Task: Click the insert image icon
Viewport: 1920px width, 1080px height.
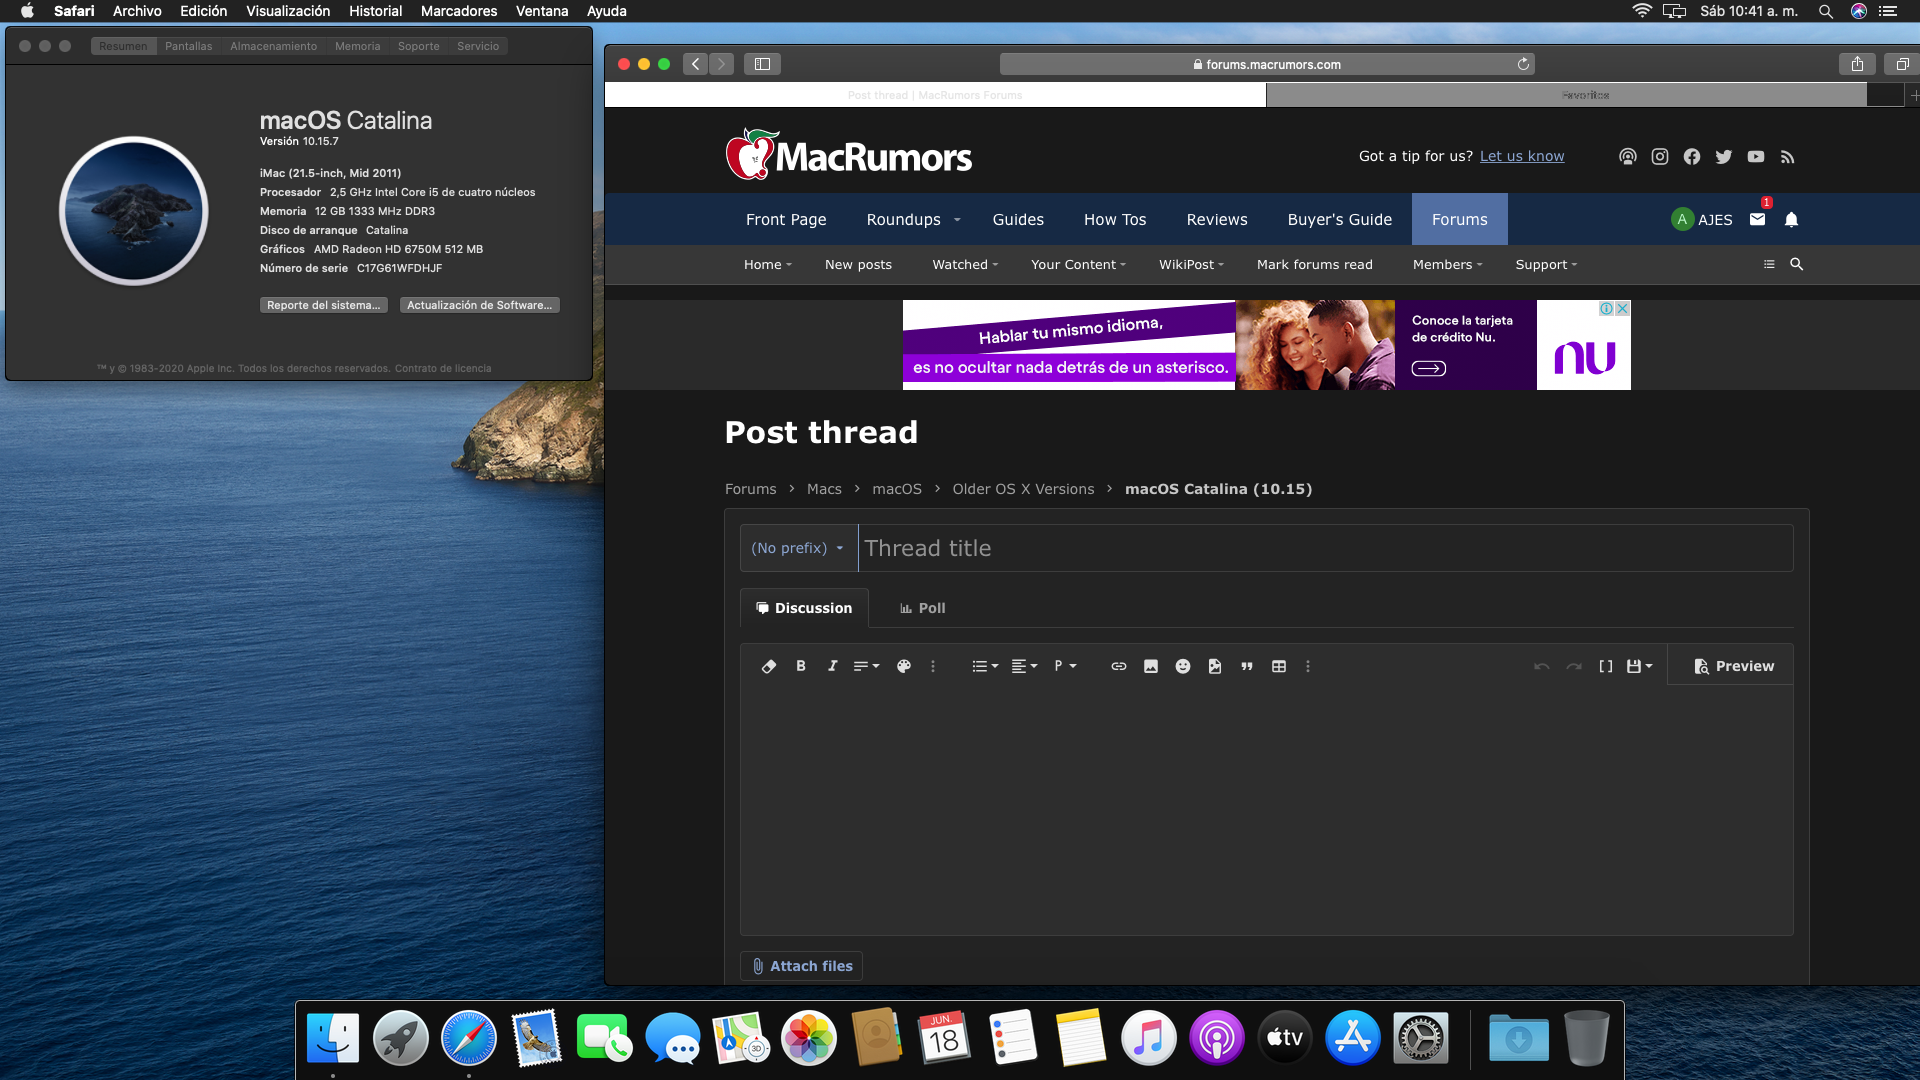Action: [1150, 666]
